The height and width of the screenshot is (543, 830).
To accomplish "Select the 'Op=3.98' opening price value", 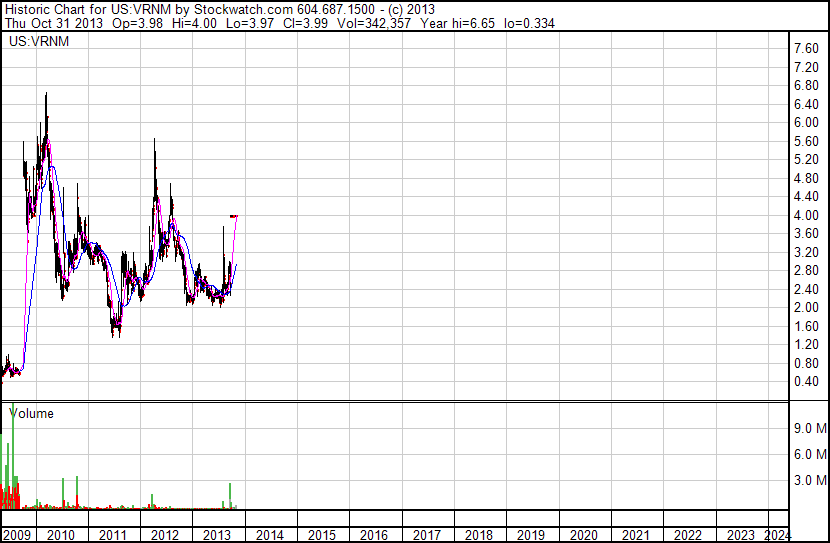I will [x=138, y=23].
